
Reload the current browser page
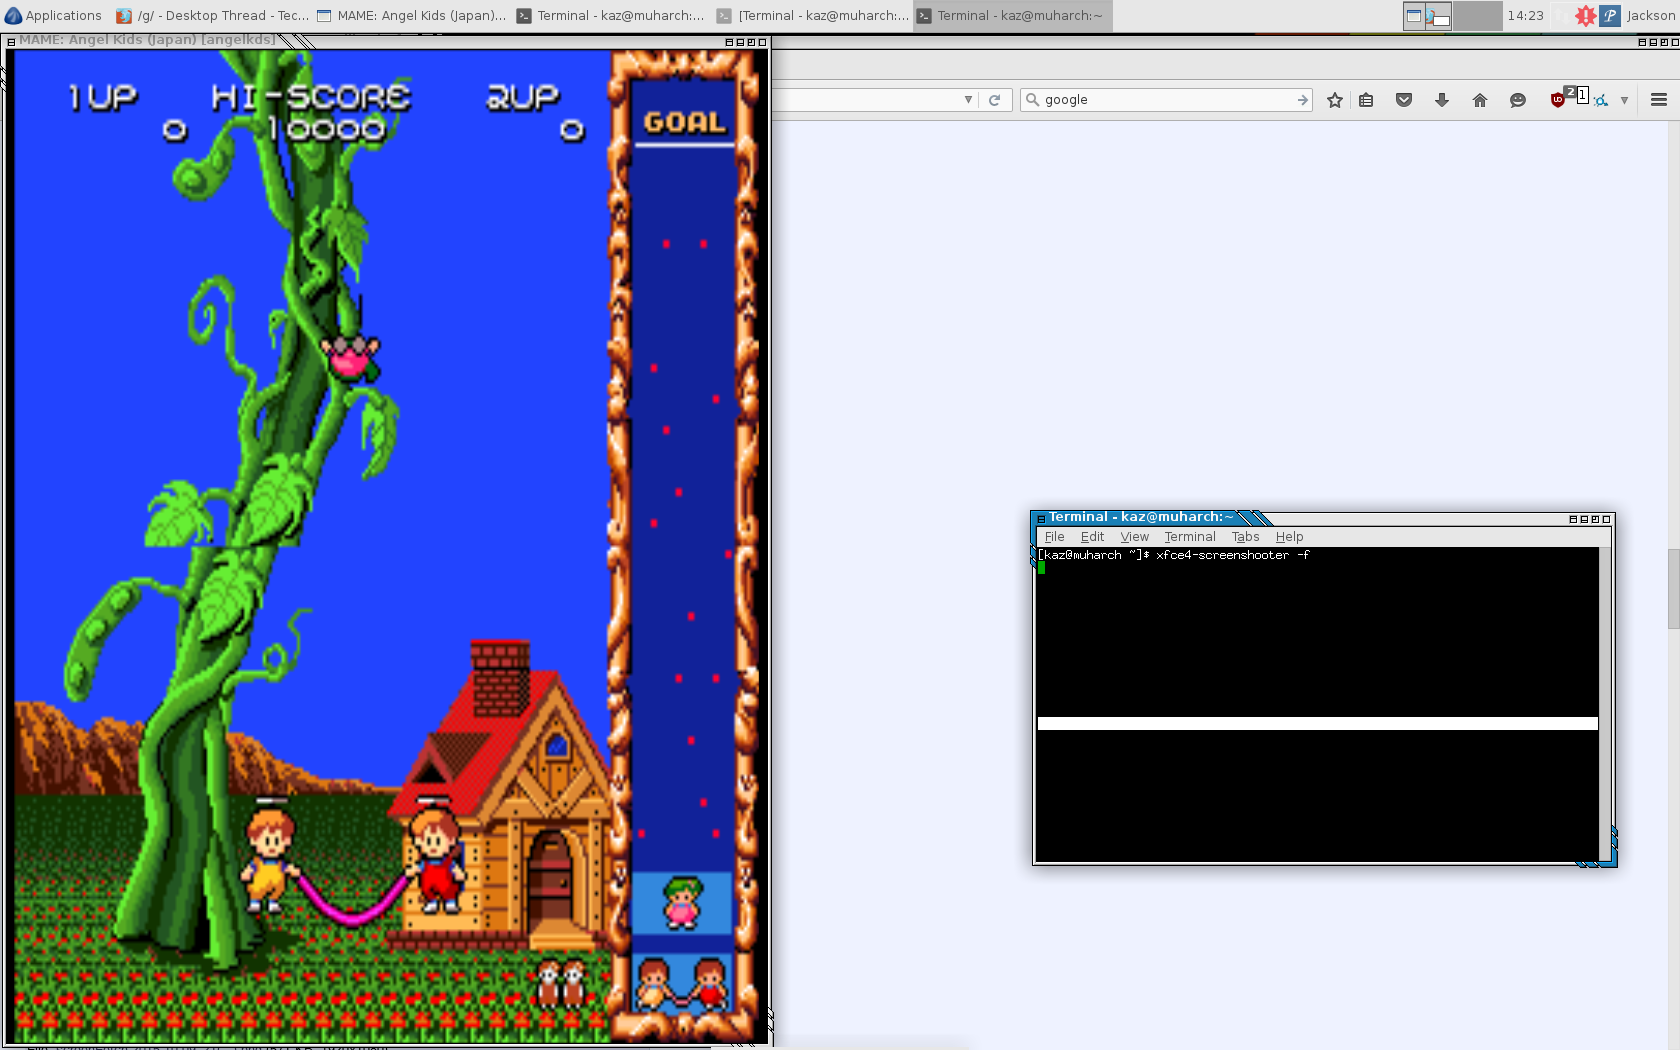point(994,100)
